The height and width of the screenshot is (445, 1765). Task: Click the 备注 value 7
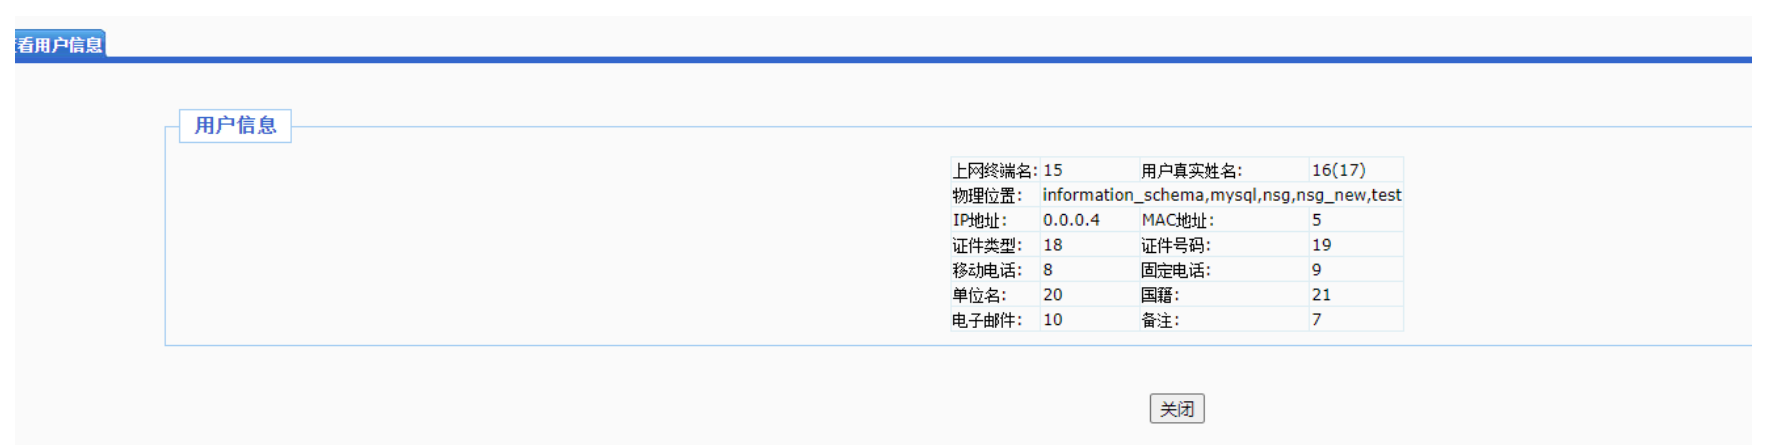point(1316,320)
